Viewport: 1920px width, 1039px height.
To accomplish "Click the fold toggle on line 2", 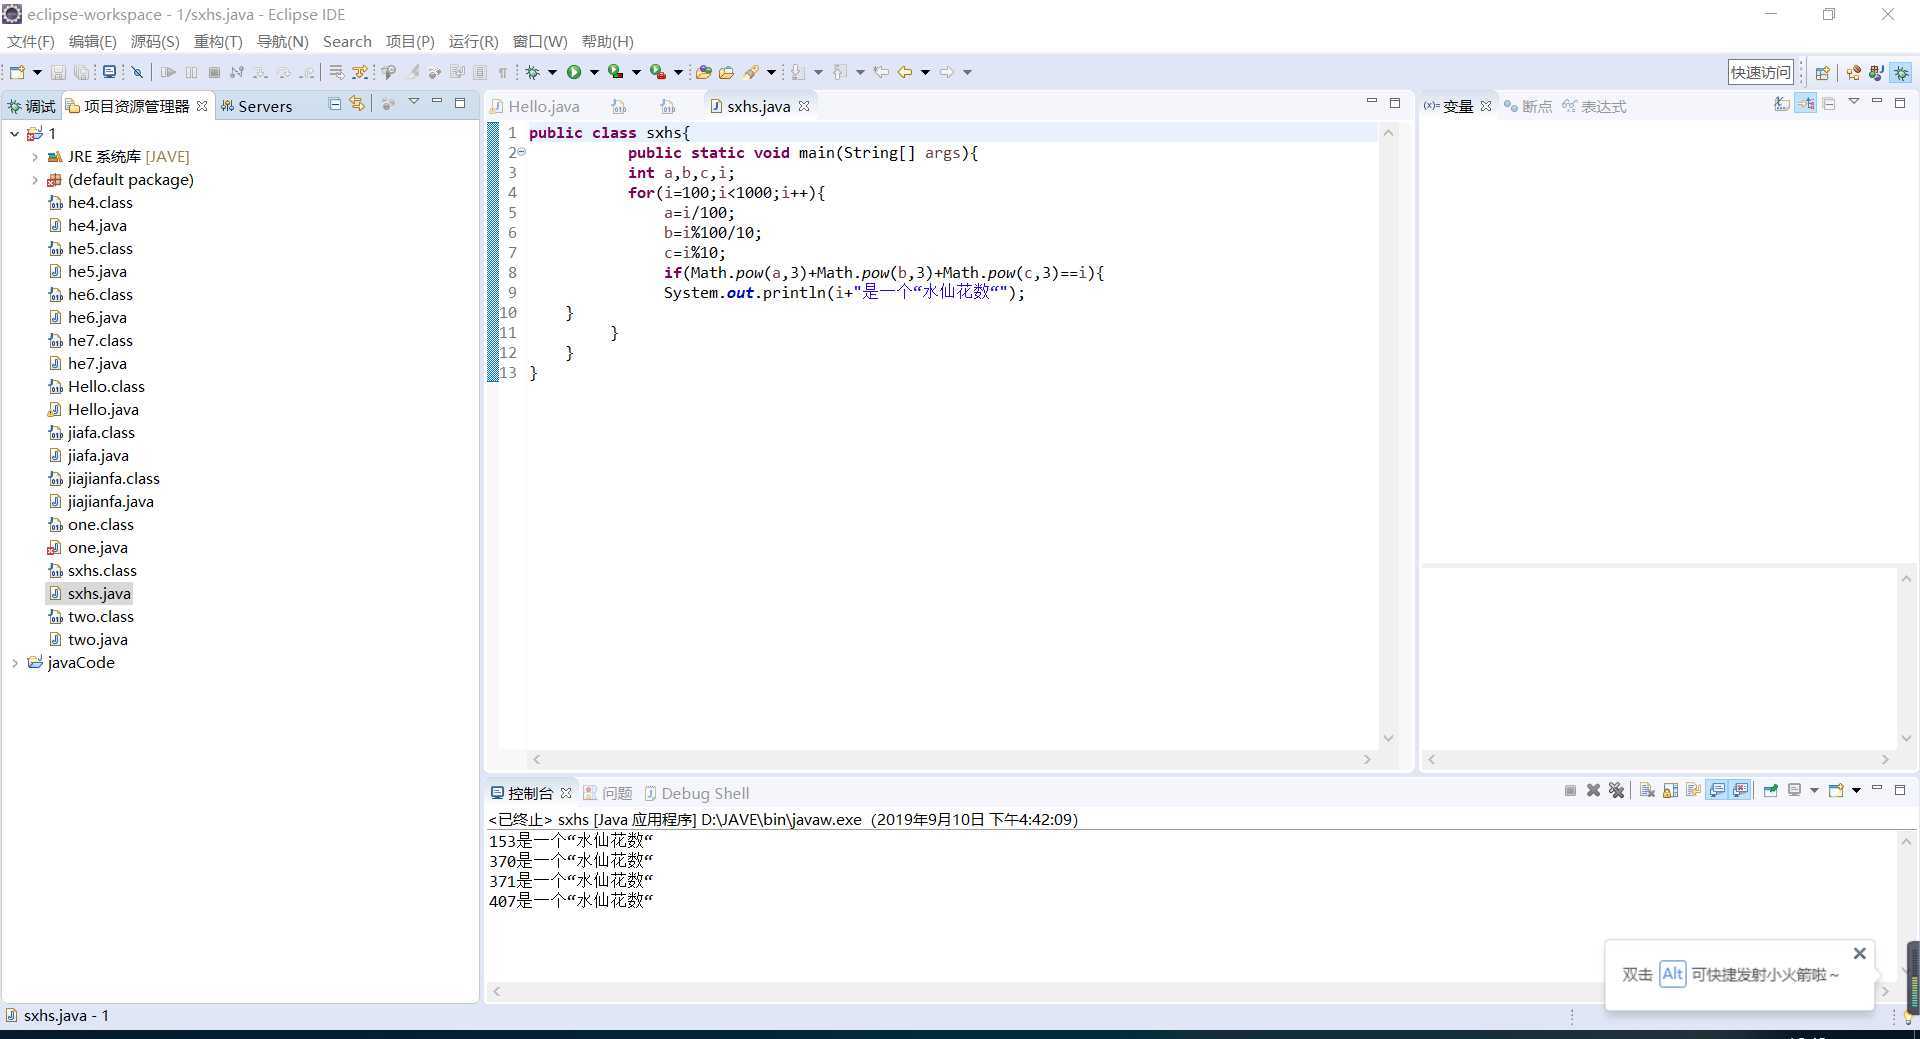I will (x=521, y=152).
